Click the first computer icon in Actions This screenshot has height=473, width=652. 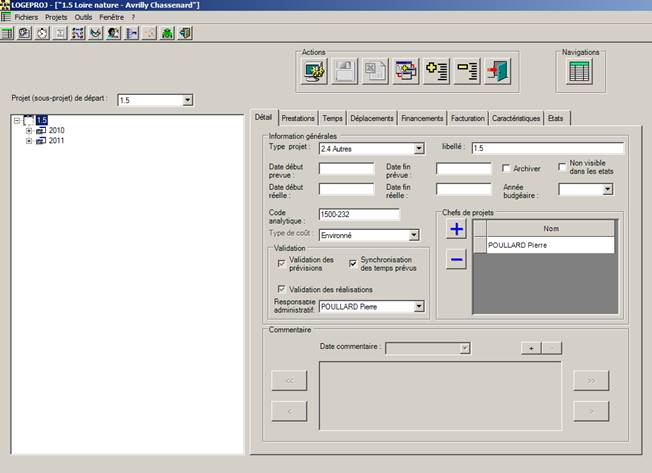point(315,71)
